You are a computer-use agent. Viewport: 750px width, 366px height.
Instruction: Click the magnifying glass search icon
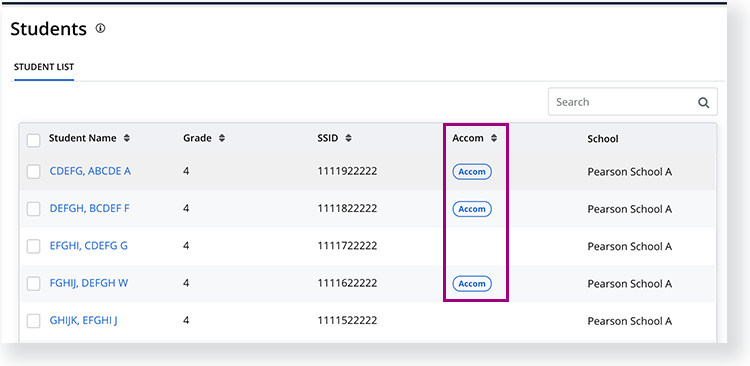coord(703,102)
